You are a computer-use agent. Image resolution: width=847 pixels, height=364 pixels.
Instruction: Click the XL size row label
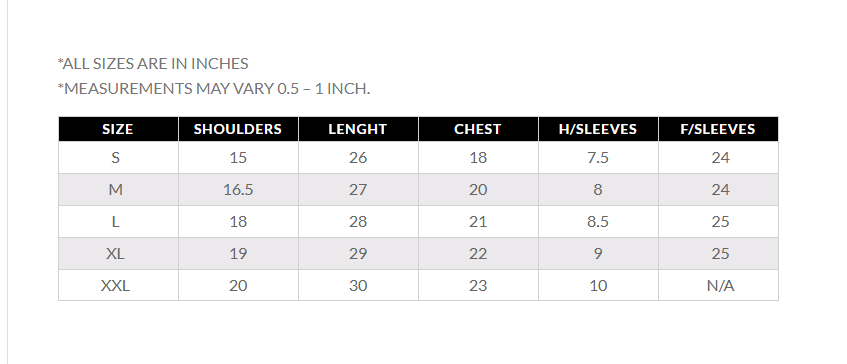click(115, 253)
